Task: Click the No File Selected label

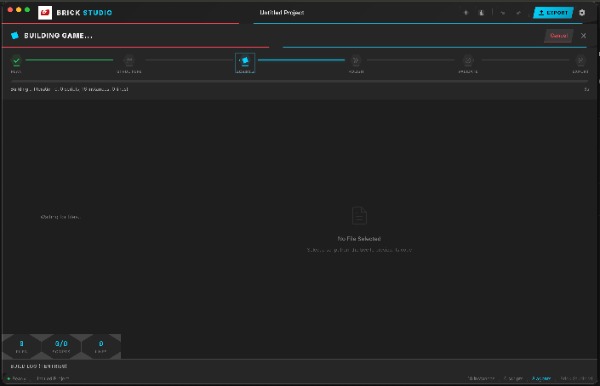Action: coord(359,239)
